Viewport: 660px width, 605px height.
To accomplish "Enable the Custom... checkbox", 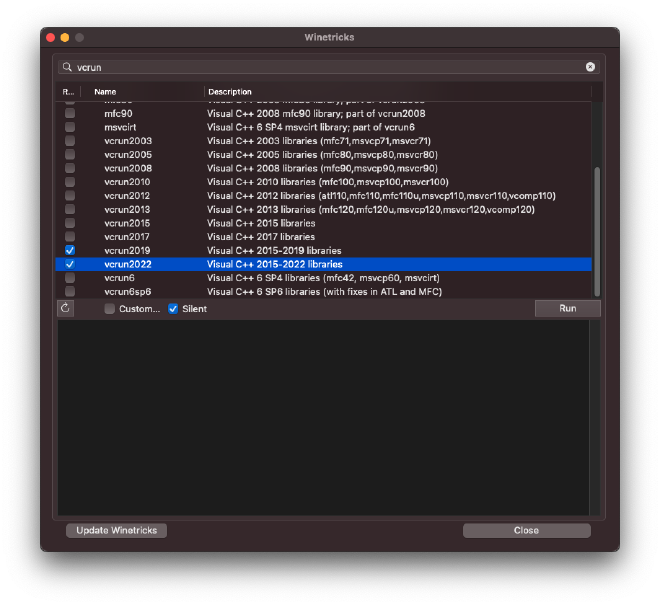I will point(109,309).
